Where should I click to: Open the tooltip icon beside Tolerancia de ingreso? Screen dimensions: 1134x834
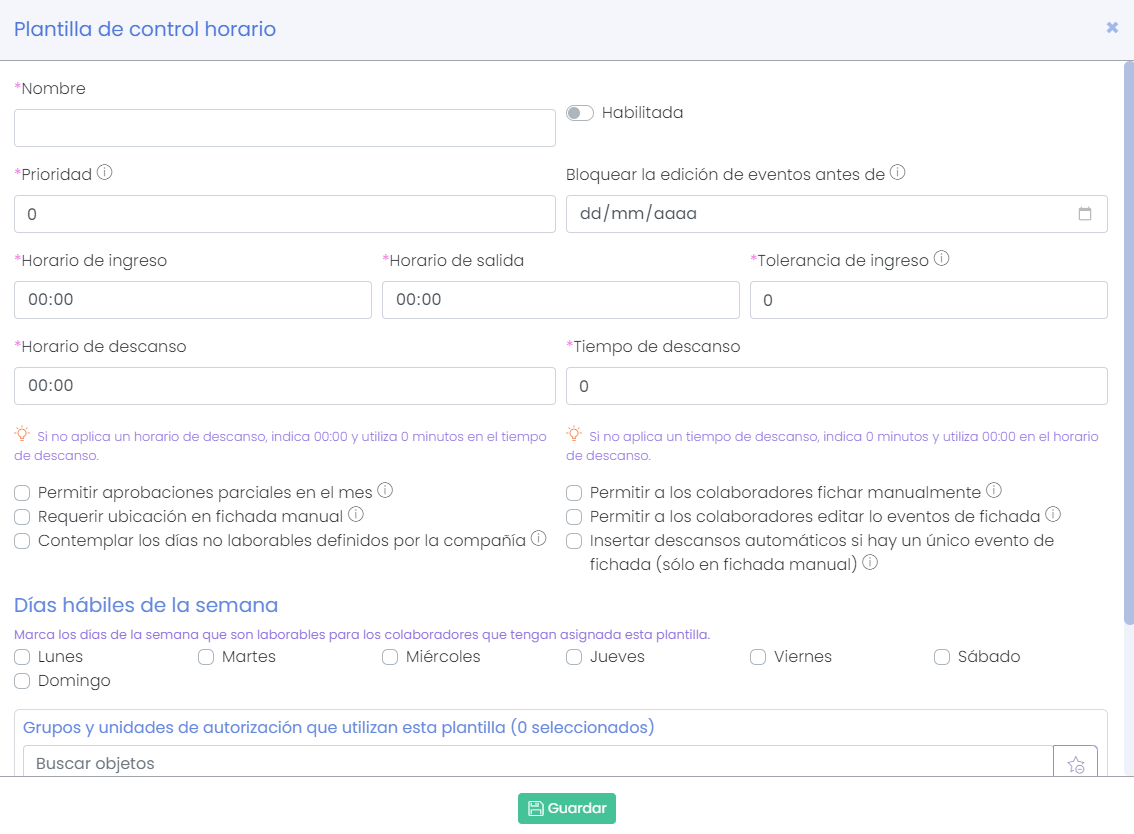(941, 257)
